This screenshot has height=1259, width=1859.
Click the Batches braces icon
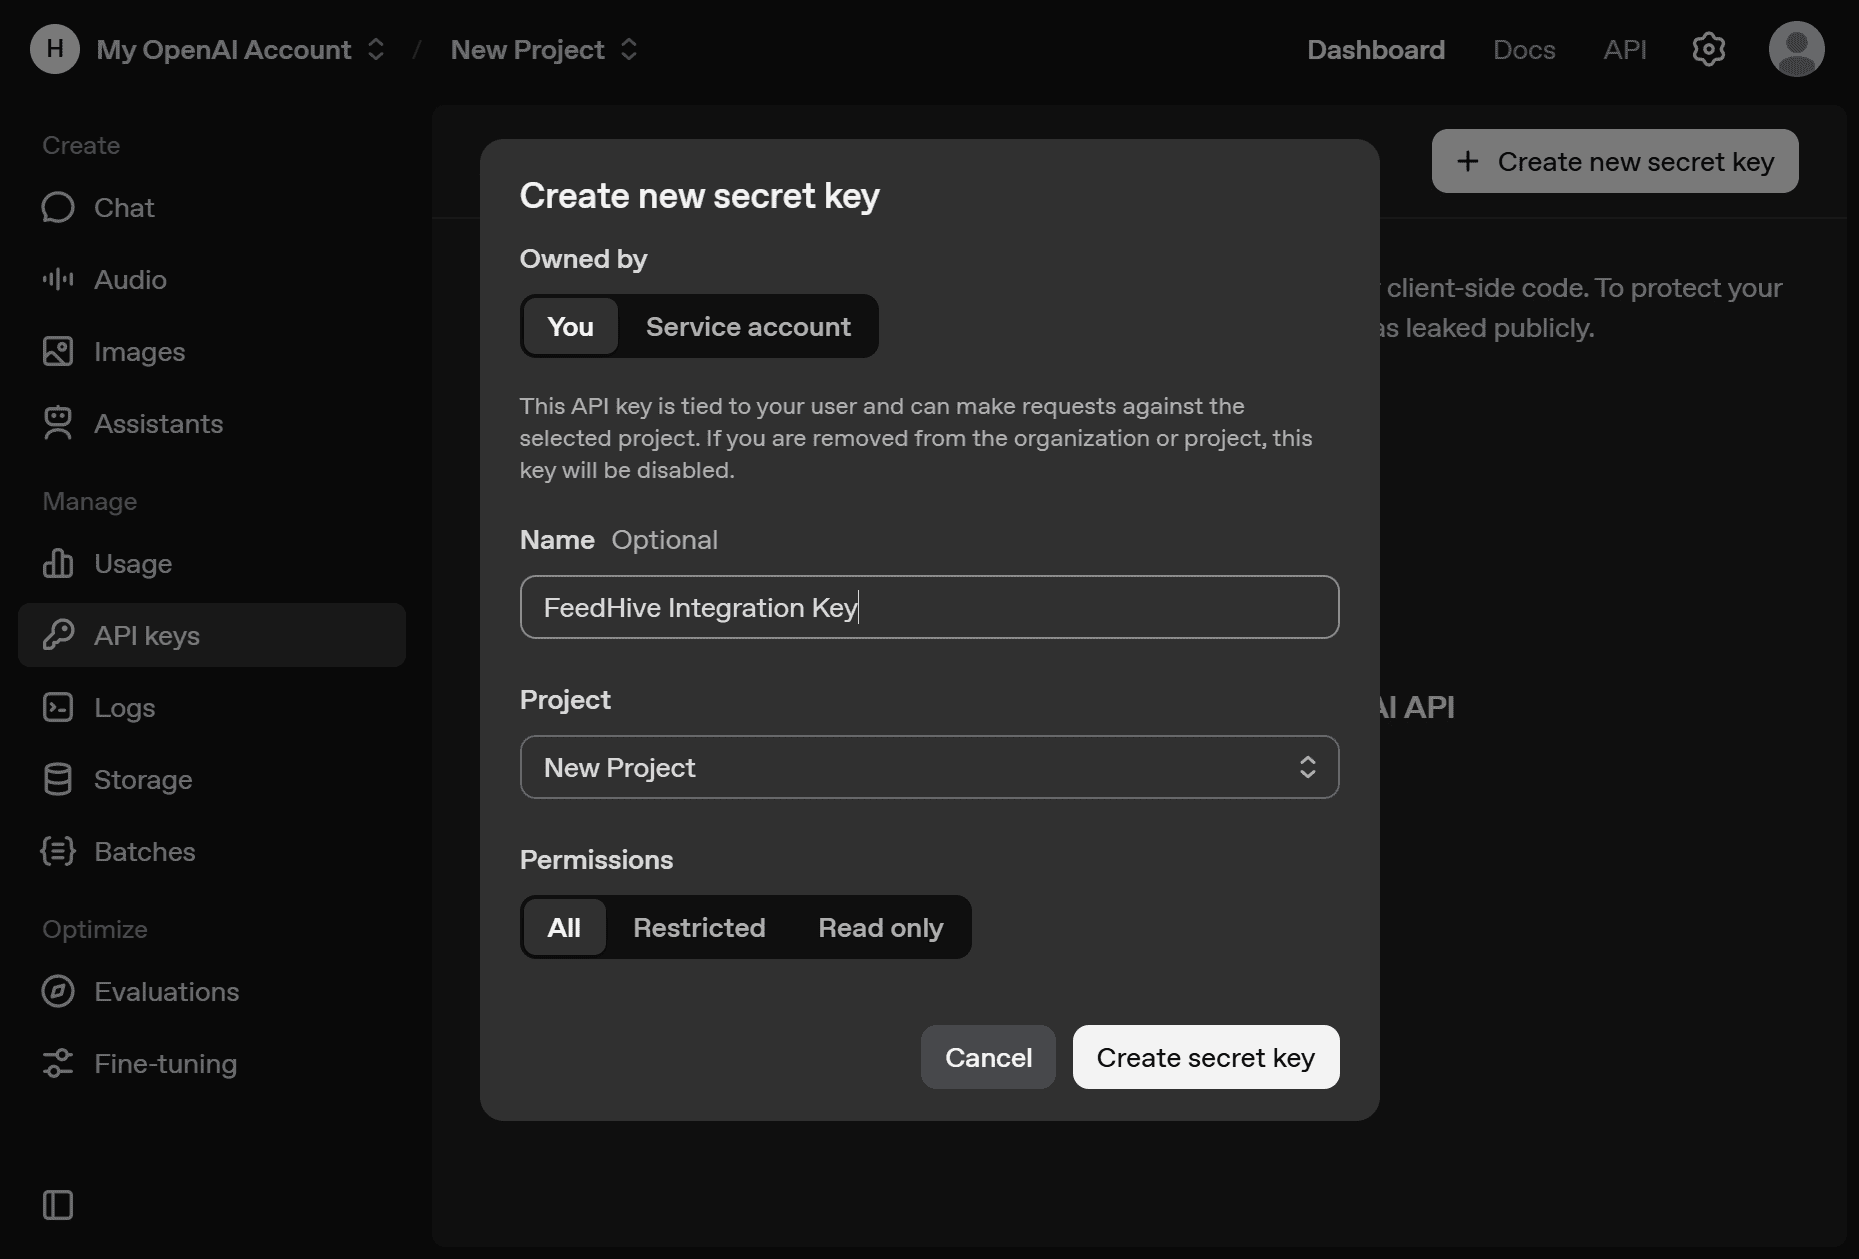click(58, 851)
